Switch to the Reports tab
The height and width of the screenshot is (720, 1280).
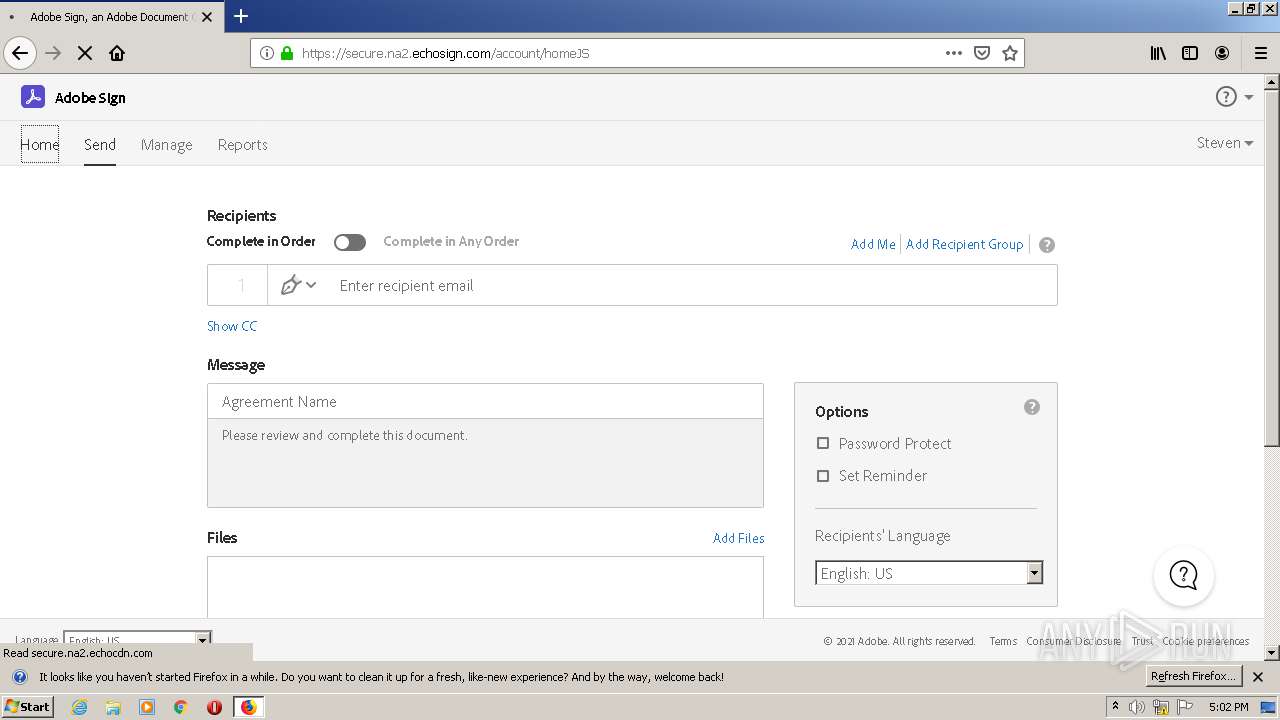tap(243, 144)
